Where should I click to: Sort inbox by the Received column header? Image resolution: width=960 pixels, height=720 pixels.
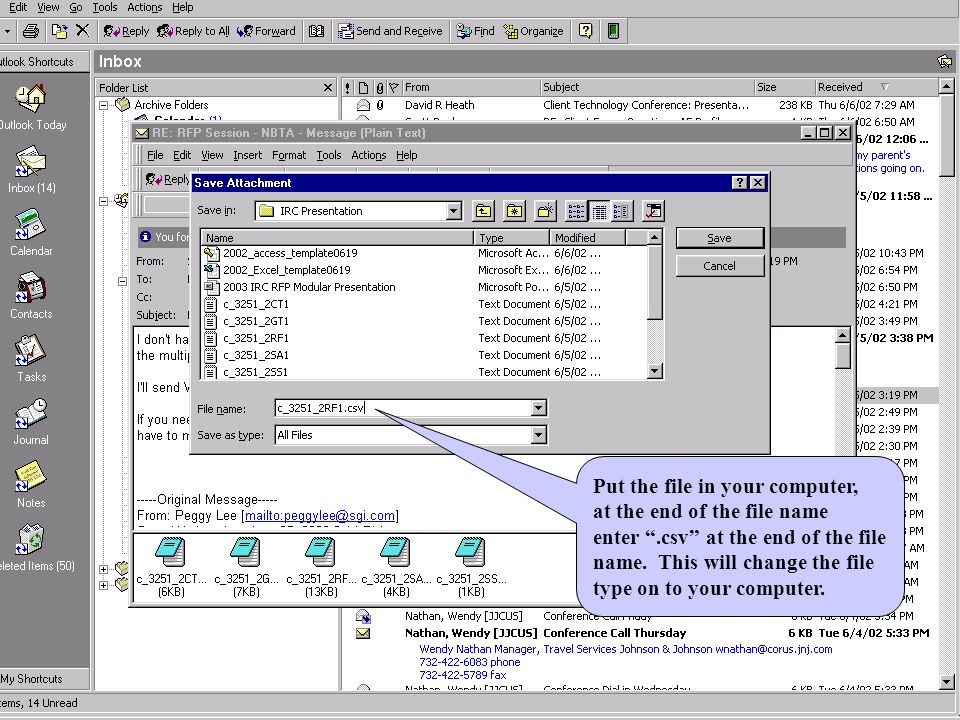click(x=876, y=87)
